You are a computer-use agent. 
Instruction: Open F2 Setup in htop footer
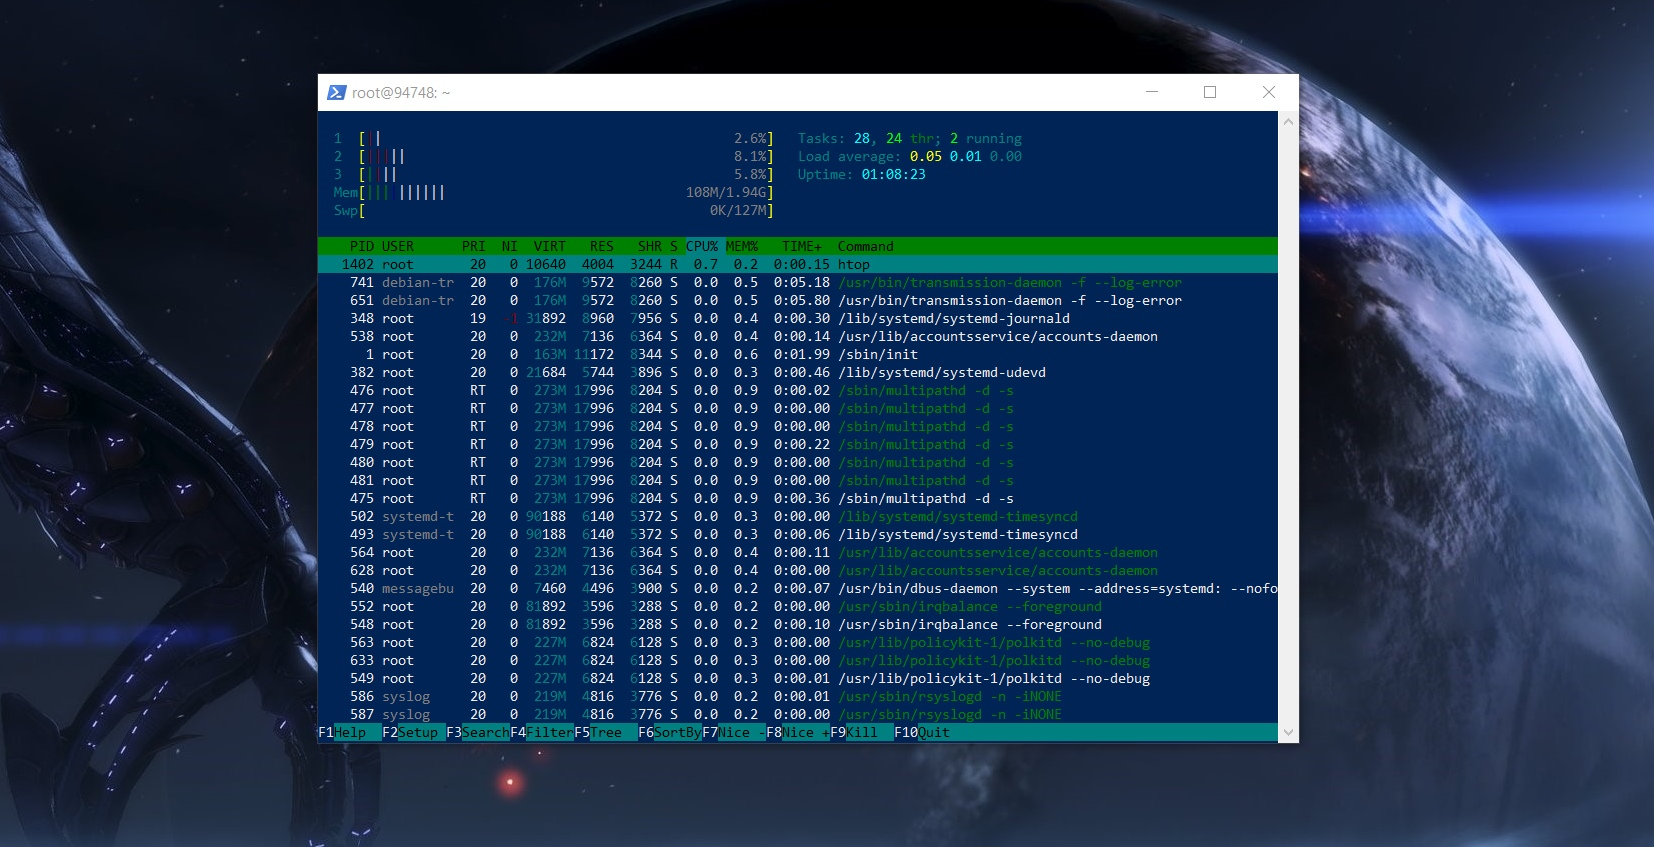pyautogui.click(x=410, y=732)
